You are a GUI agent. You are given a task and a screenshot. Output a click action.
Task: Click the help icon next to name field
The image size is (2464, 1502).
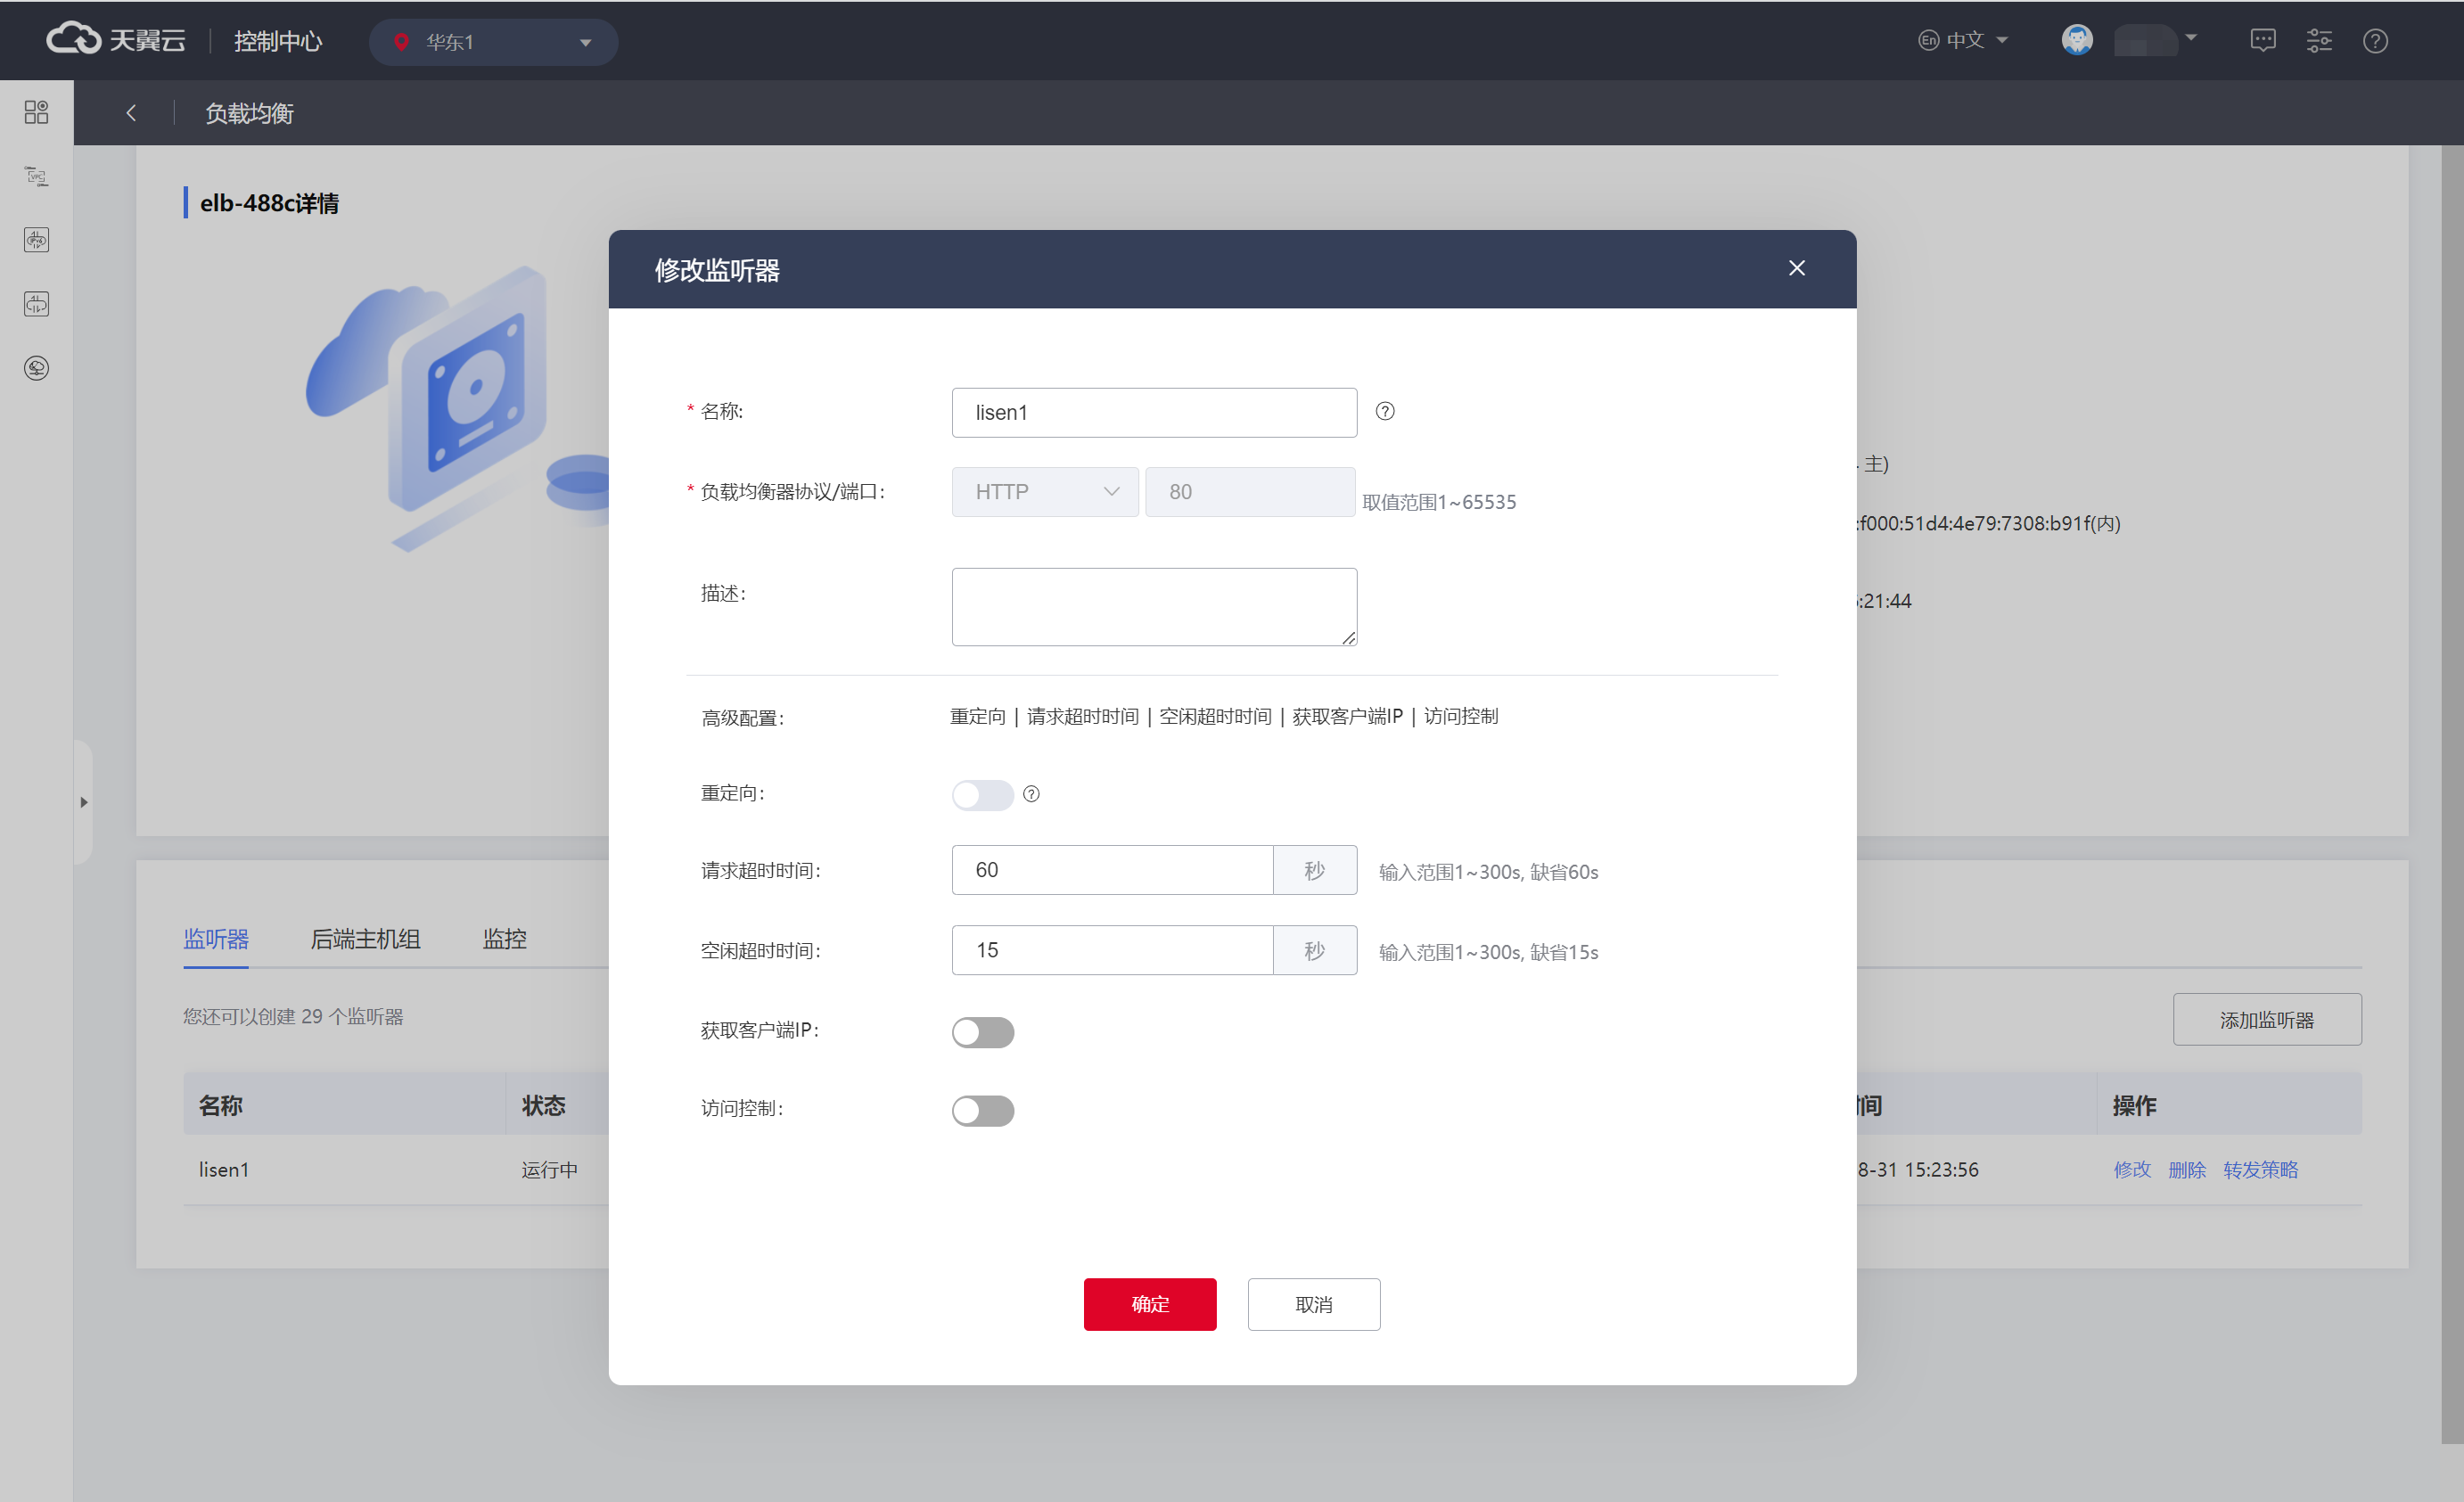1384,411
